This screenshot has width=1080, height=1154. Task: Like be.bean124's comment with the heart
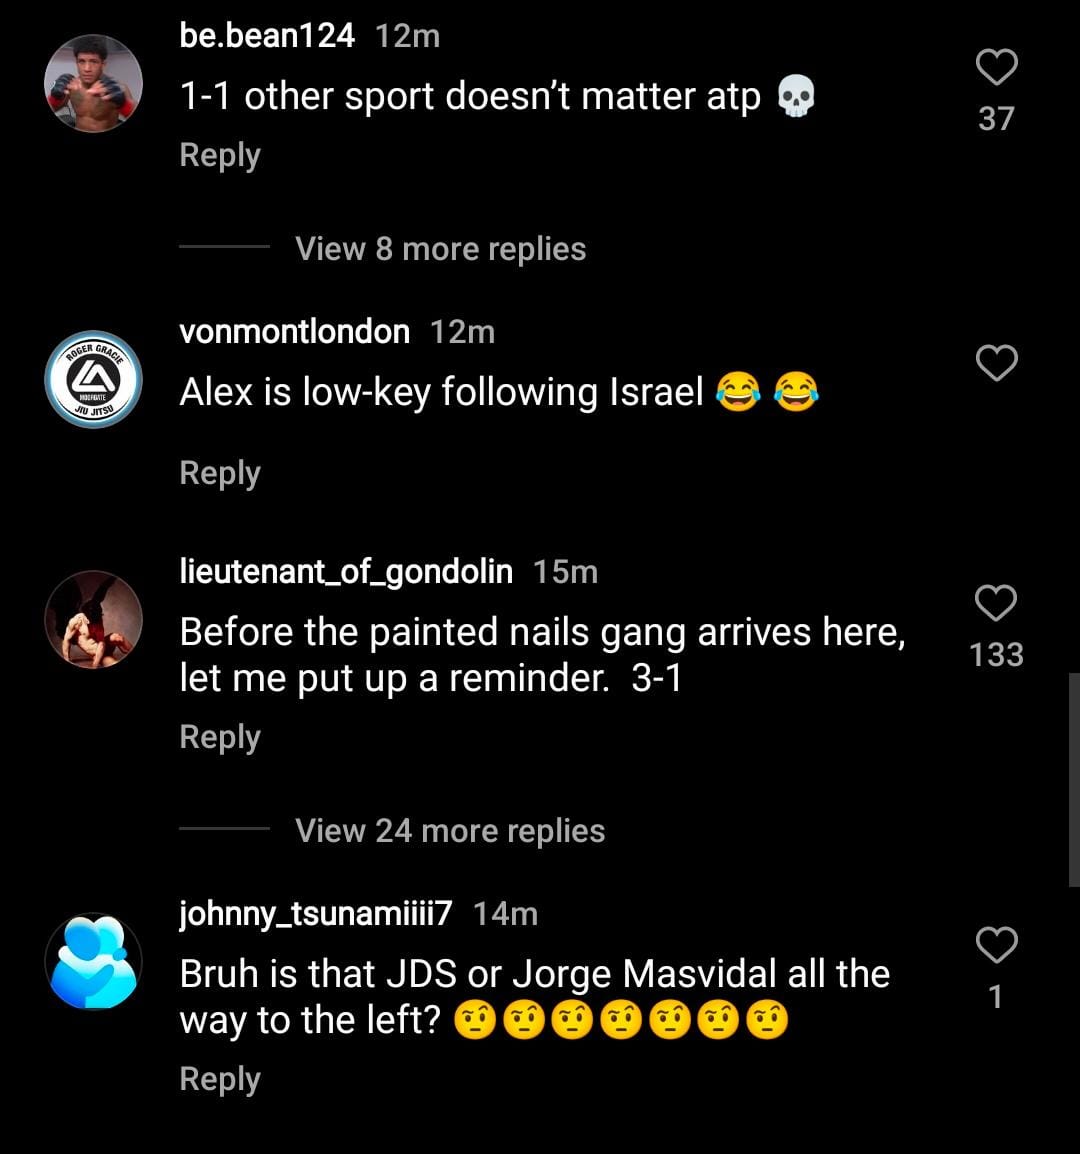click(996, 68)
